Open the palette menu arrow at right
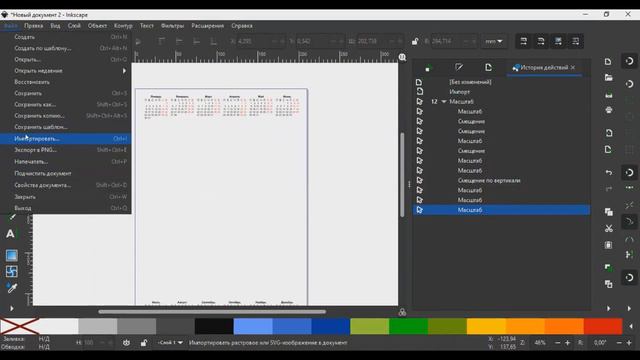The width and height of the screenshot is (640, 360). [631, 326]
